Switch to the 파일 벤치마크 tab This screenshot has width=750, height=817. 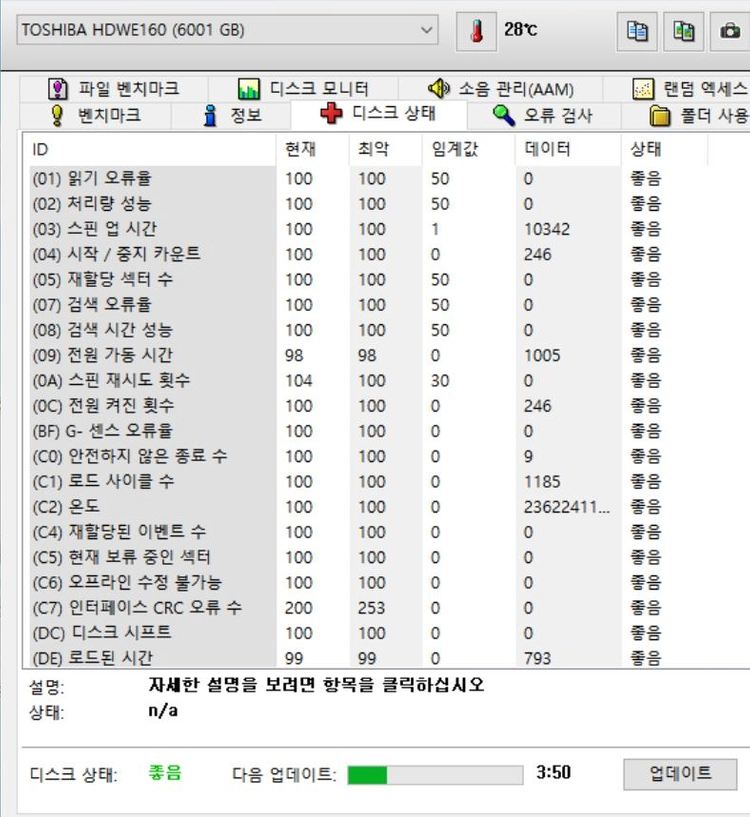click(x=114, y=89)
